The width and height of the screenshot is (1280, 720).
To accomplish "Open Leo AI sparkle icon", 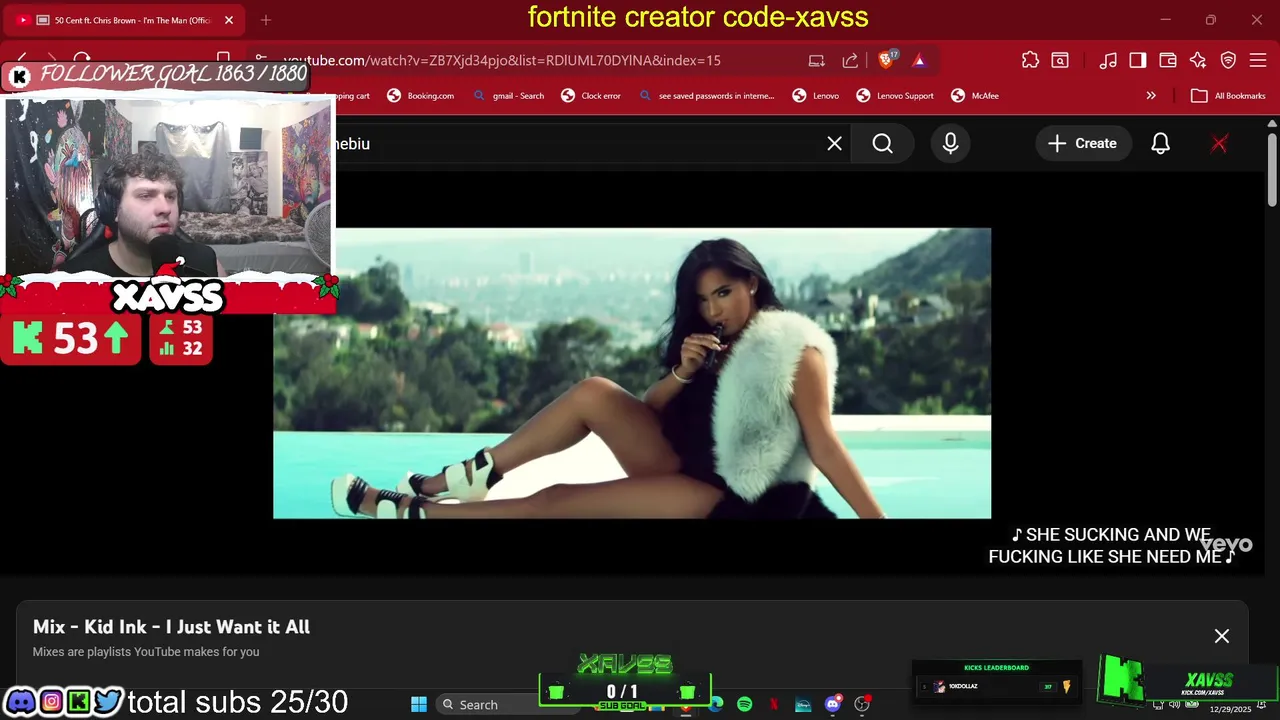I will (1198, 60).
